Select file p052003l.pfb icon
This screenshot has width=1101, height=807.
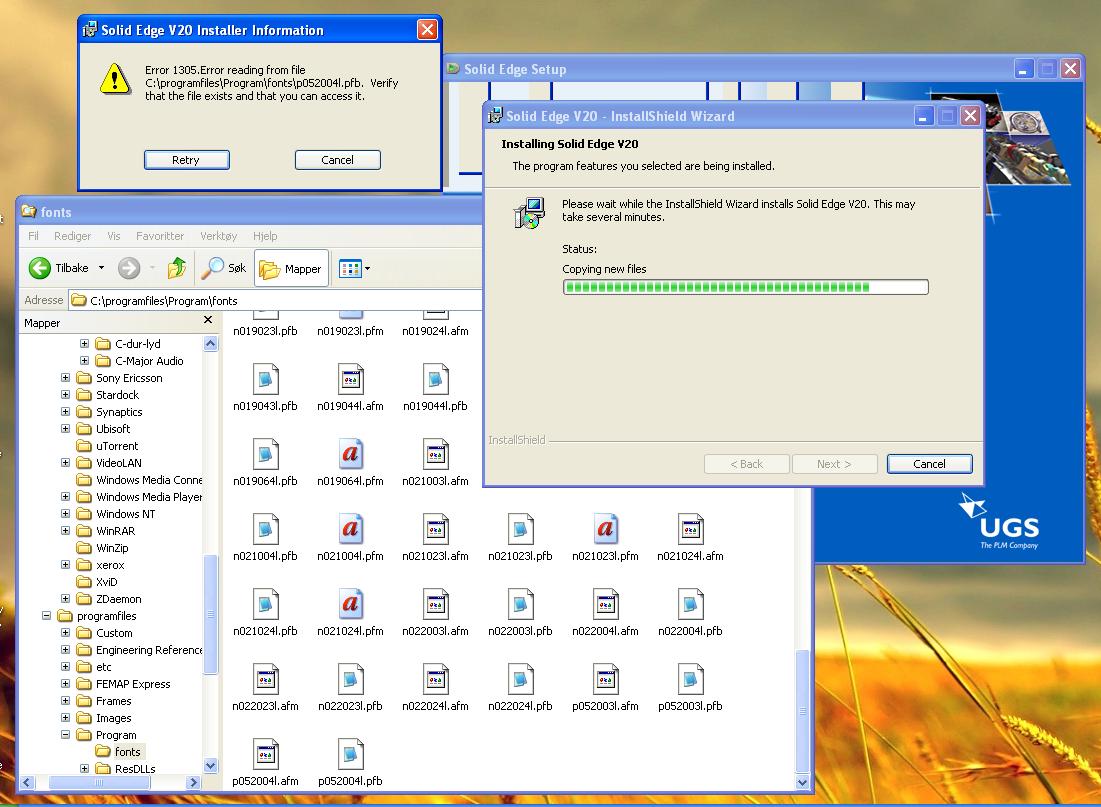pyautogui.click(x=690, y=680)
